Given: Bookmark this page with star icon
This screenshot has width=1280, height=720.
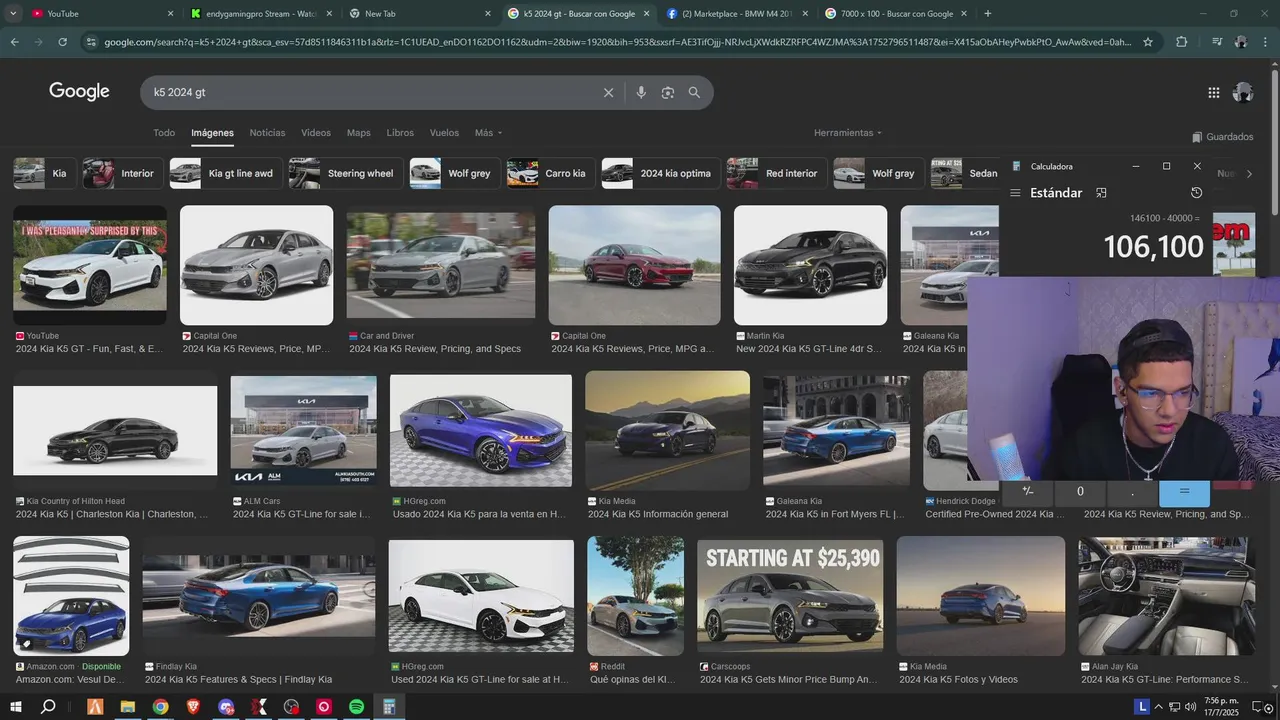Looking at the screenshot, I should point(1148,42).
